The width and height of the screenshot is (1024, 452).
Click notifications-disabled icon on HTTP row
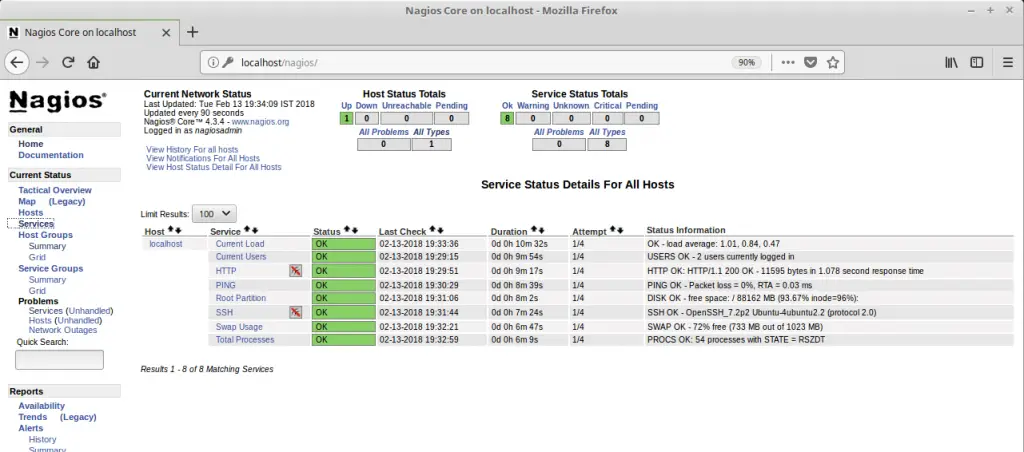(x=296, y=270)
